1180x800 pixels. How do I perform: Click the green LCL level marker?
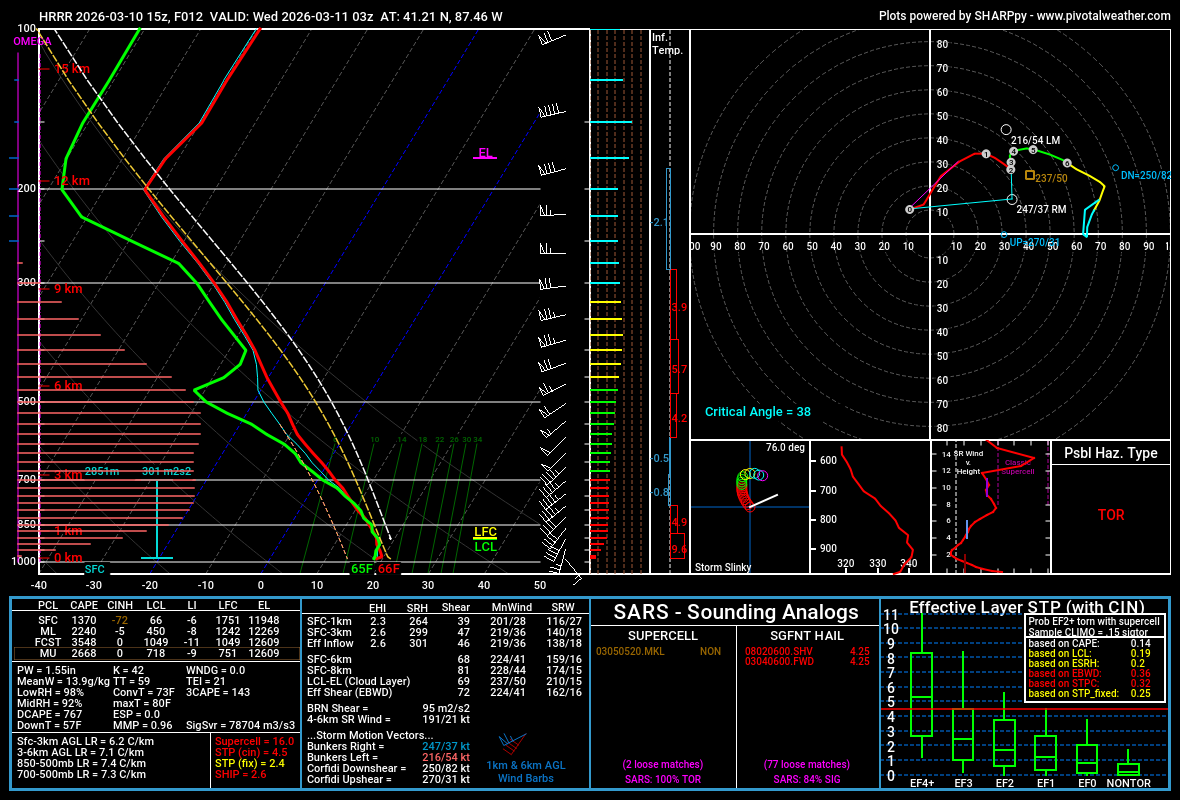coord(485,547)
